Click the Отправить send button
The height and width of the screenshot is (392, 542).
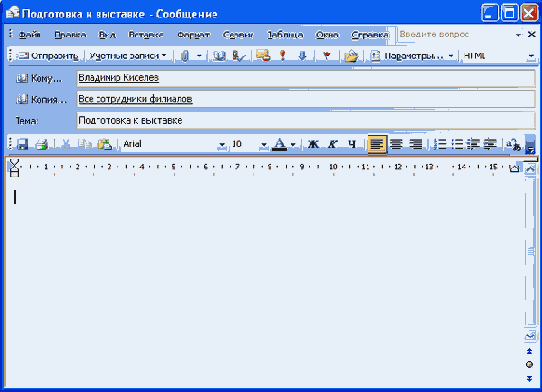coord(47,56)
